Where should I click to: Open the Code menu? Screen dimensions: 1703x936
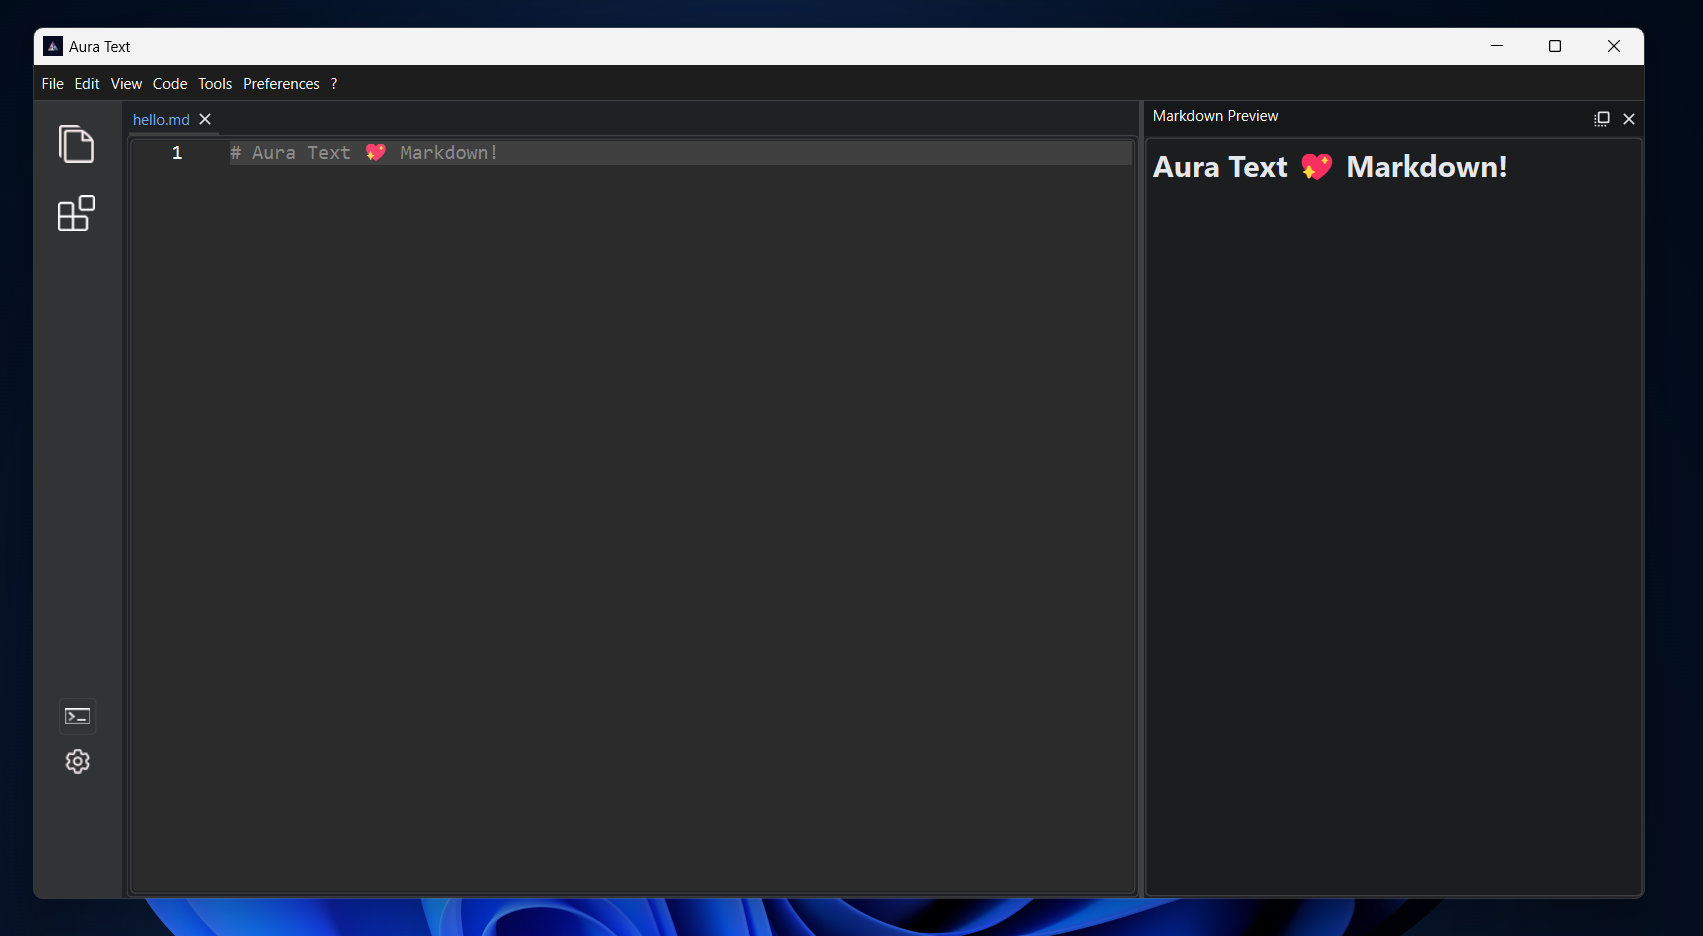[170, 84]
